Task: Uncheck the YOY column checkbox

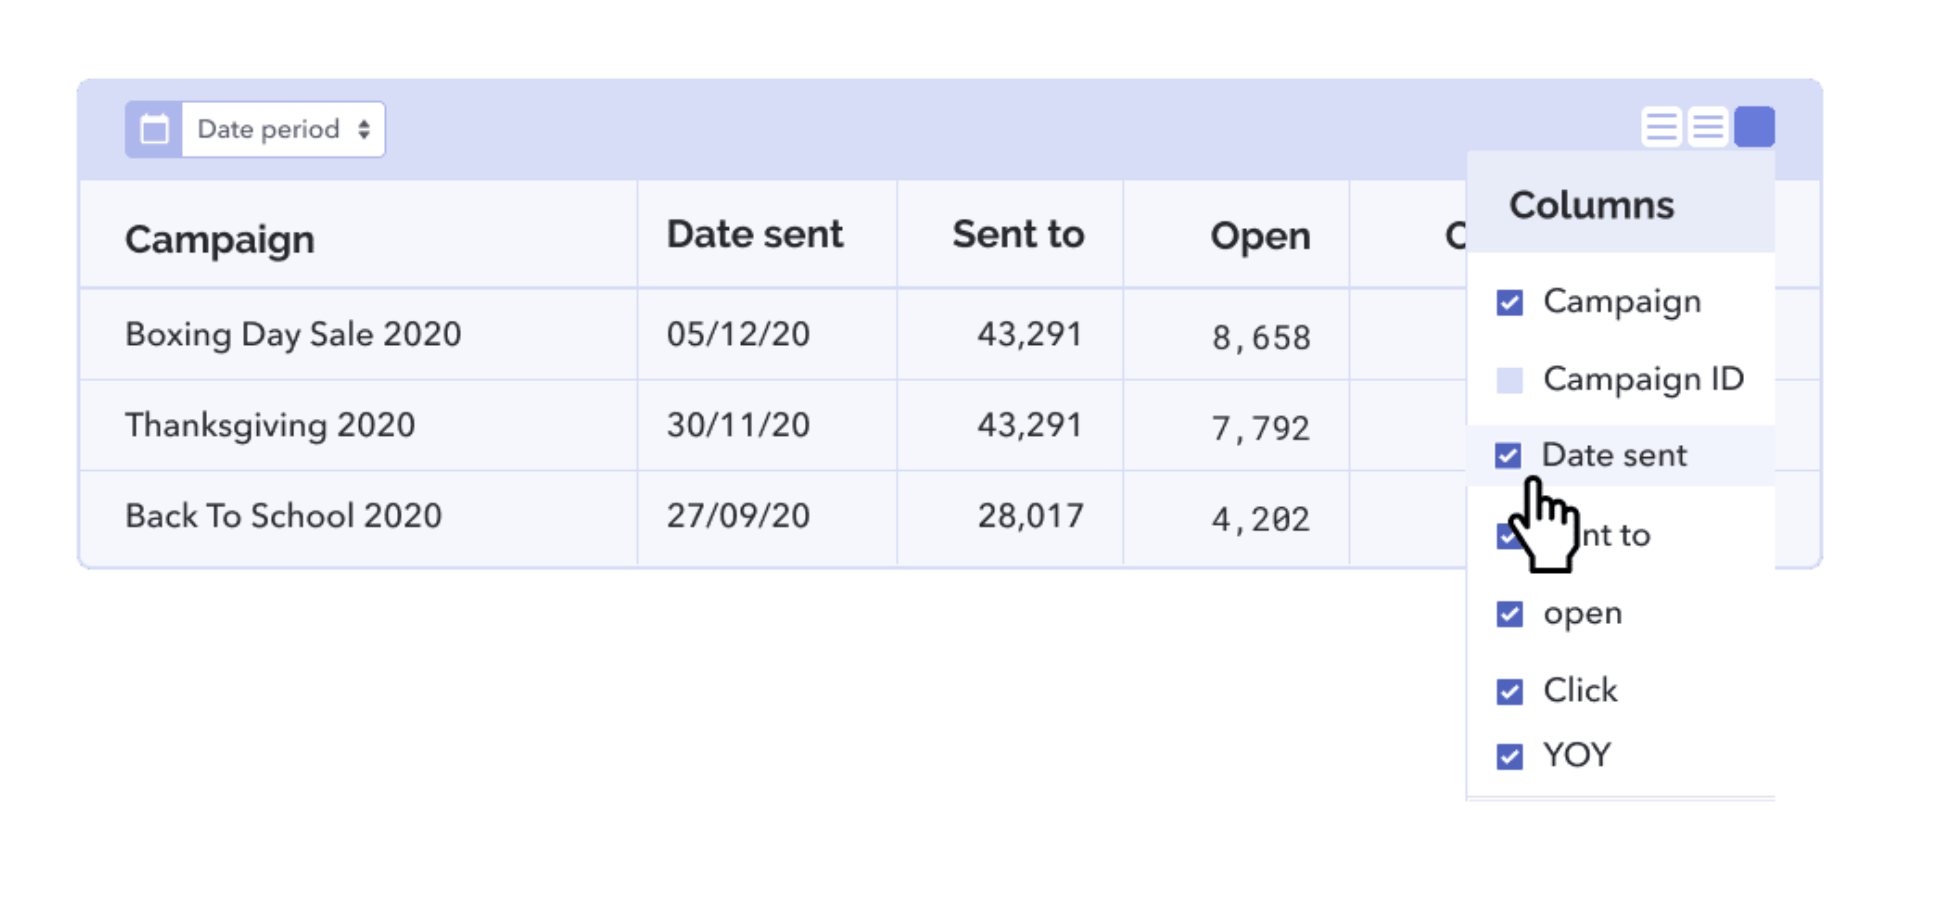Action: [x=1510, y=757]
